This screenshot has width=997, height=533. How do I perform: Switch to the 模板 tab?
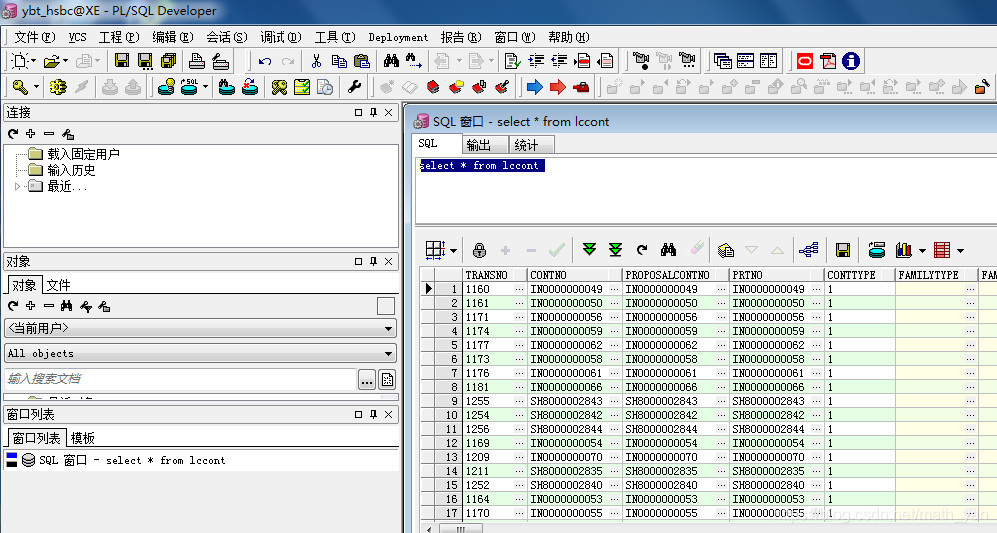tap(83, 438)
